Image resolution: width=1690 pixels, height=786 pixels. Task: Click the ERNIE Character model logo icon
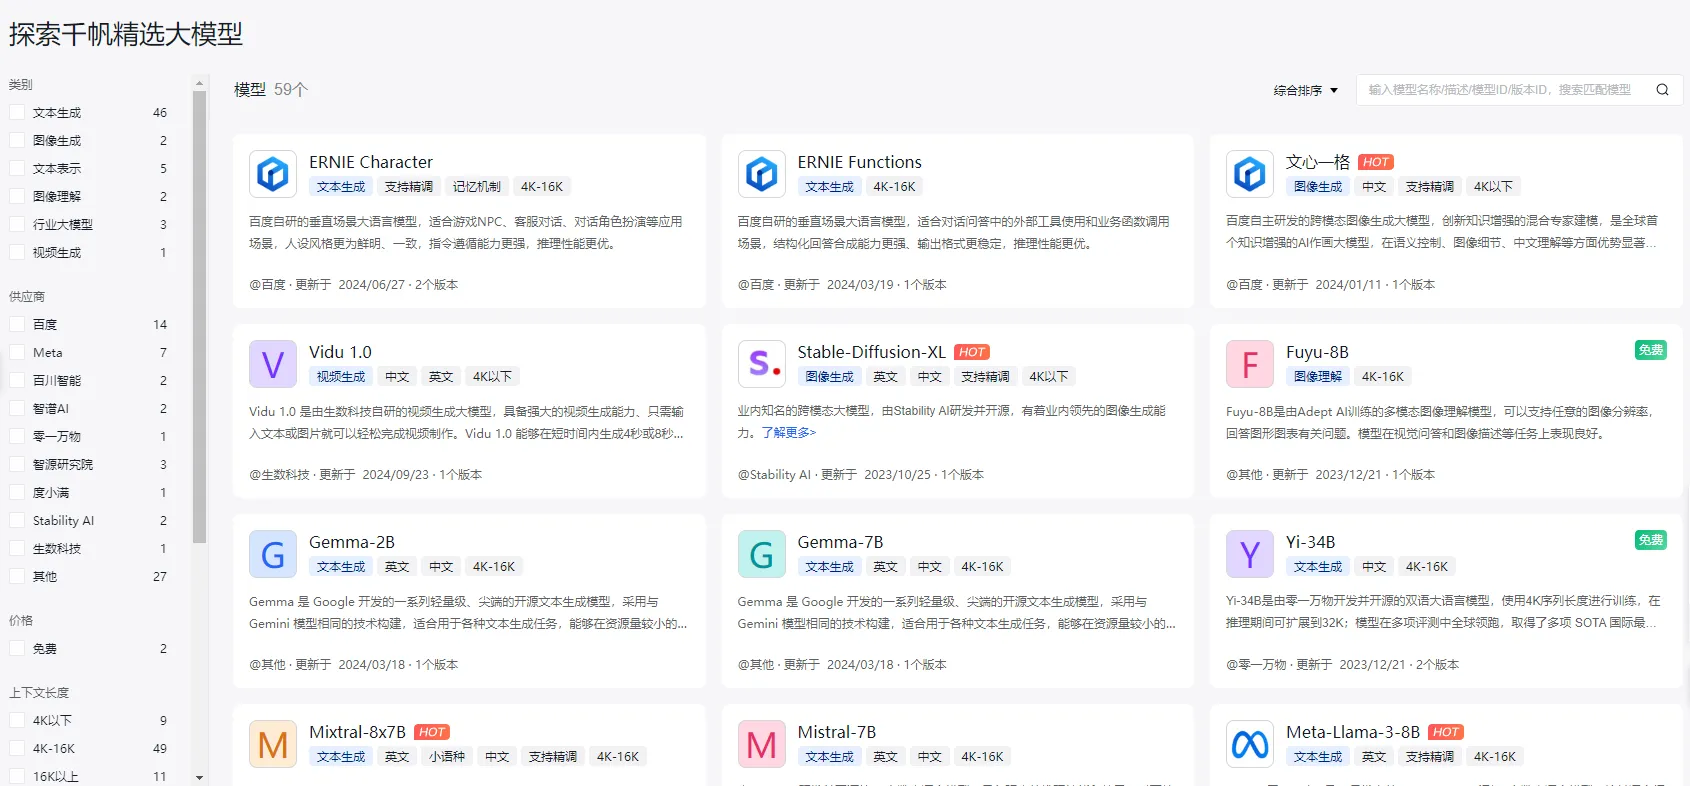click(273, 174)
